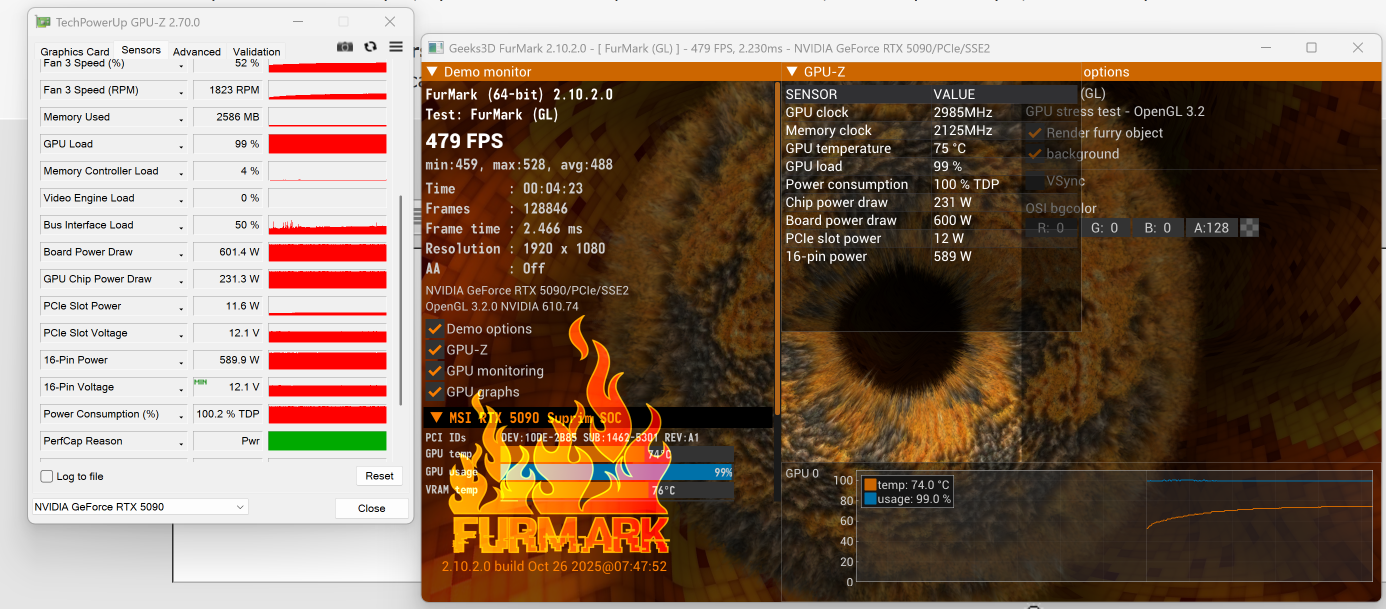The width and height of the screenshot is (1386, 609).
Task: Open the NVIDIA GeForce RTX 5090 dropdown
Action: point(140,507)
